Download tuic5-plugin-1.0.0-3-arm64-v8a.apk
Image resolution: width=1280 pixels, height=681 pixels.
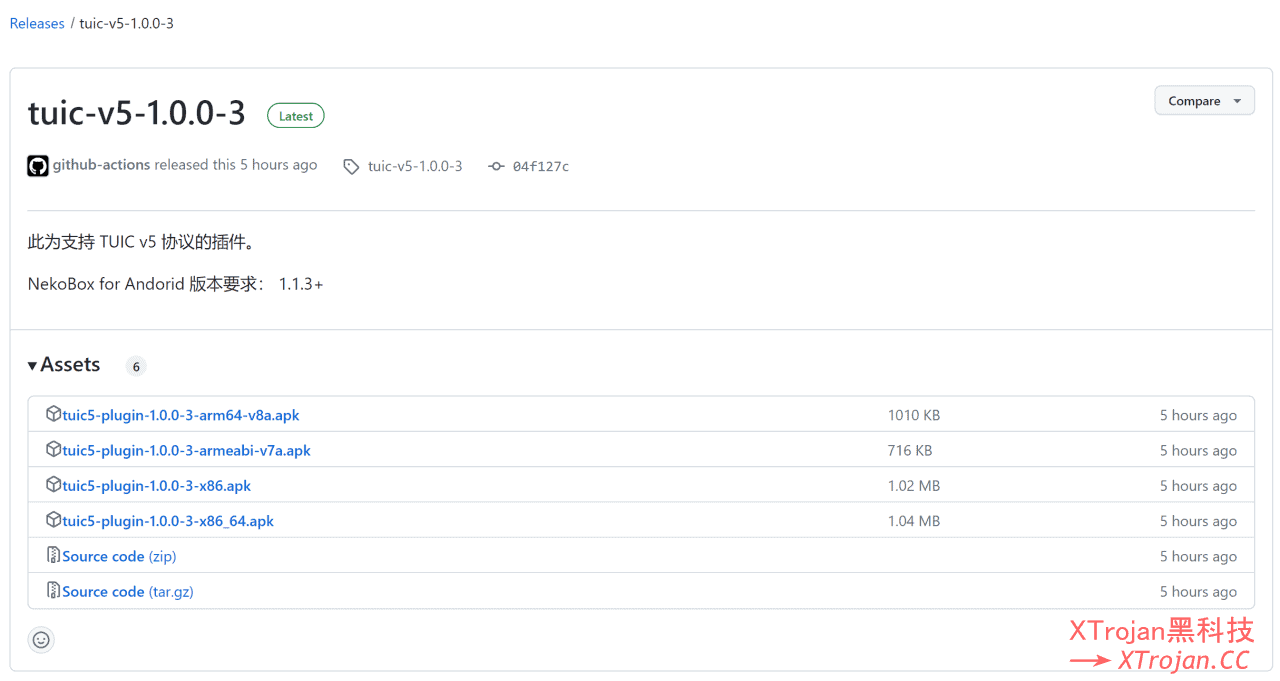tap(181, 415)
